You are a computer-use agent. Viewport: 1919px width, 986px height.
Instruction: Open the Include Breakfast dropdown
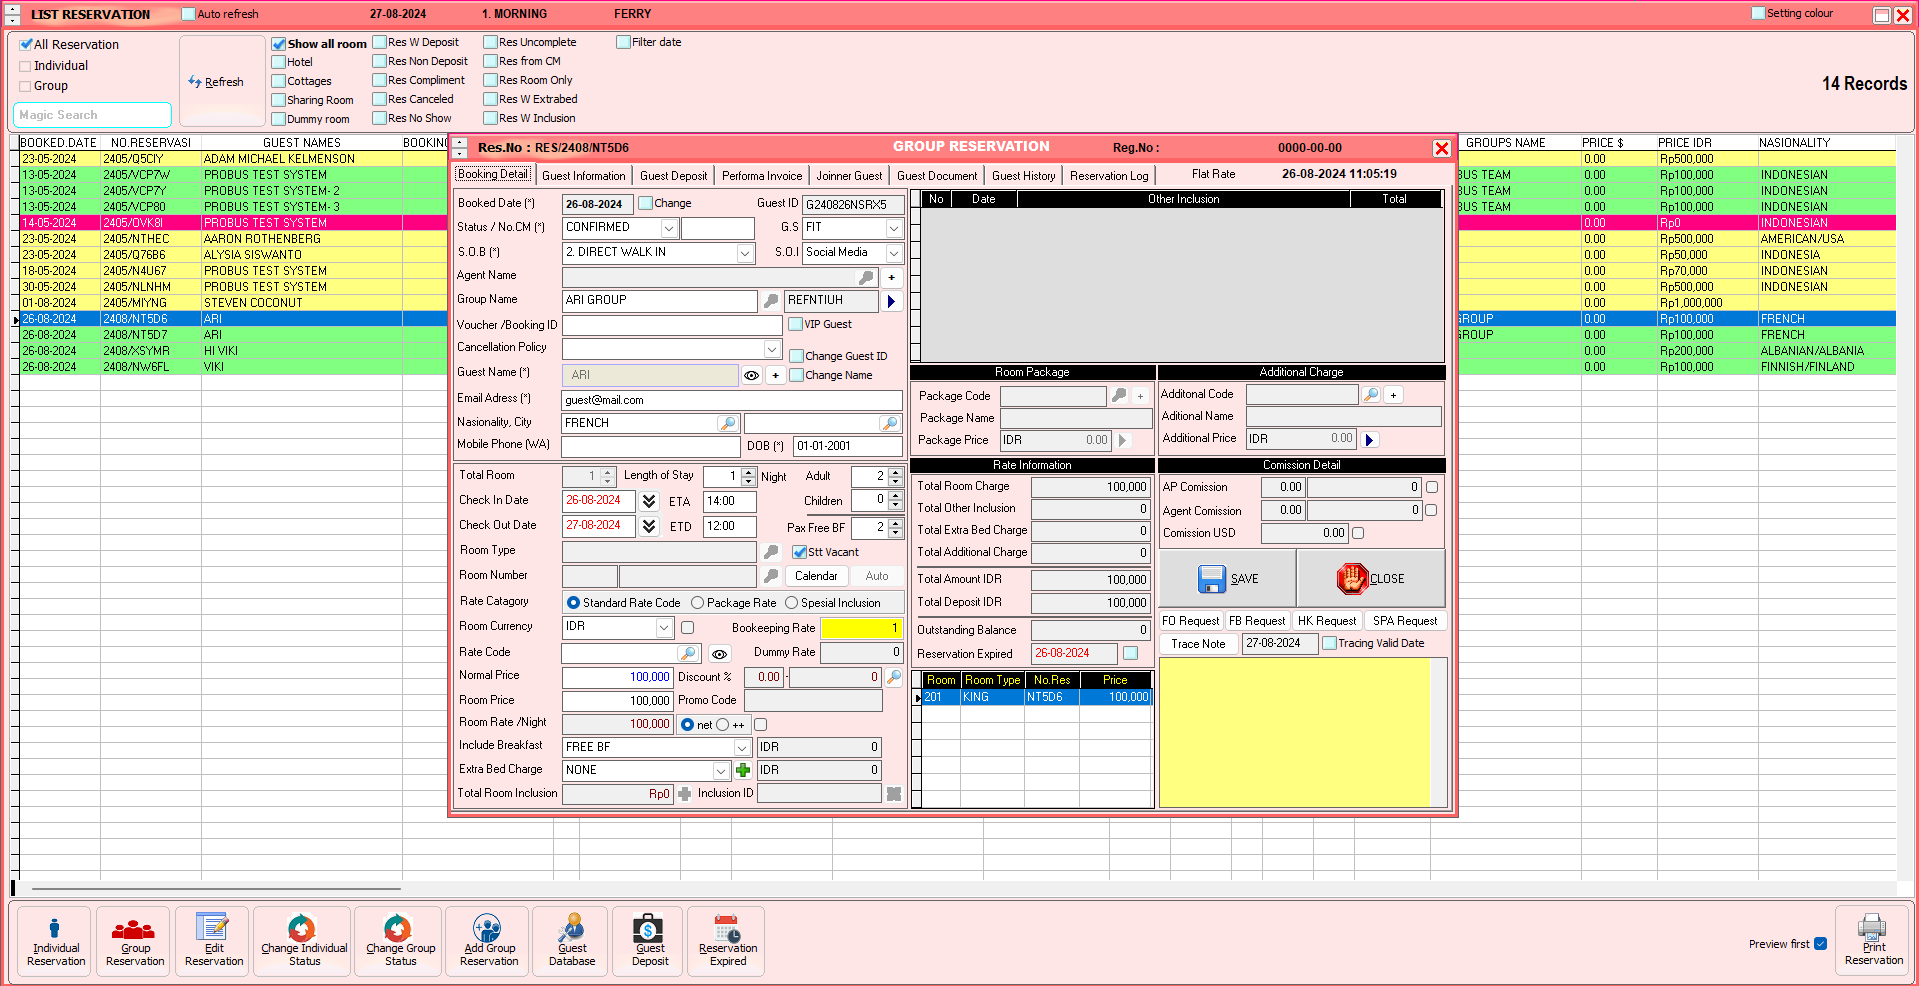click(742, 747)
